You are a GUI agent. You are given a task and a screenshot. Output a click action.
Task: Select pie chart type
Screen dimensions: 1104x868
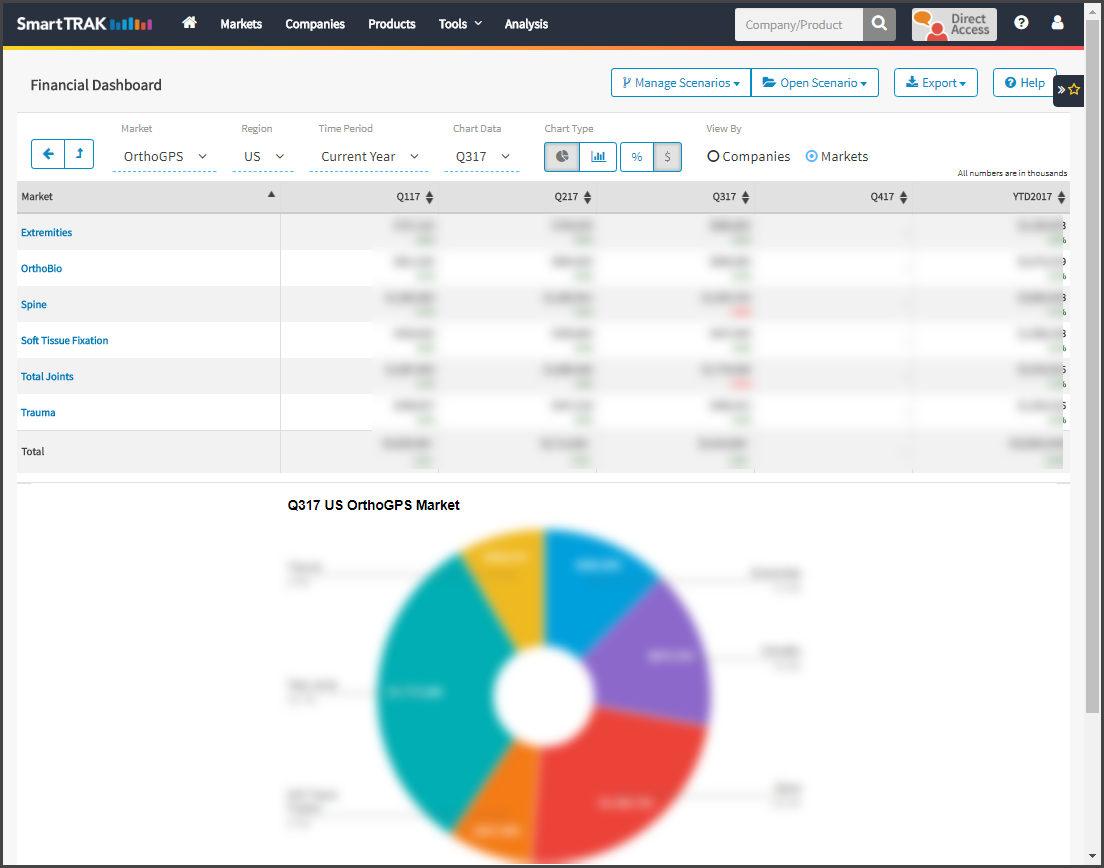coord(562,156)
